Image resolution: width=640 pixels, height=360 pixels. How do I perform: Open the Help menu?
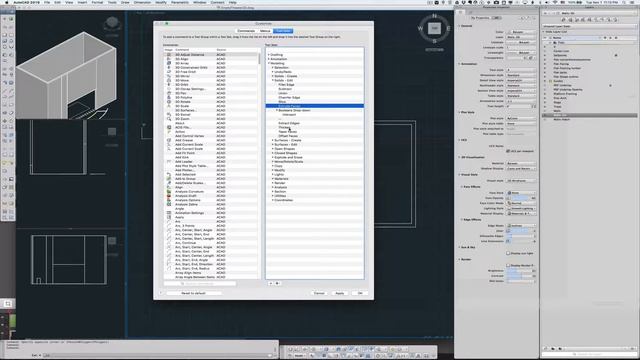click(232, 2)
